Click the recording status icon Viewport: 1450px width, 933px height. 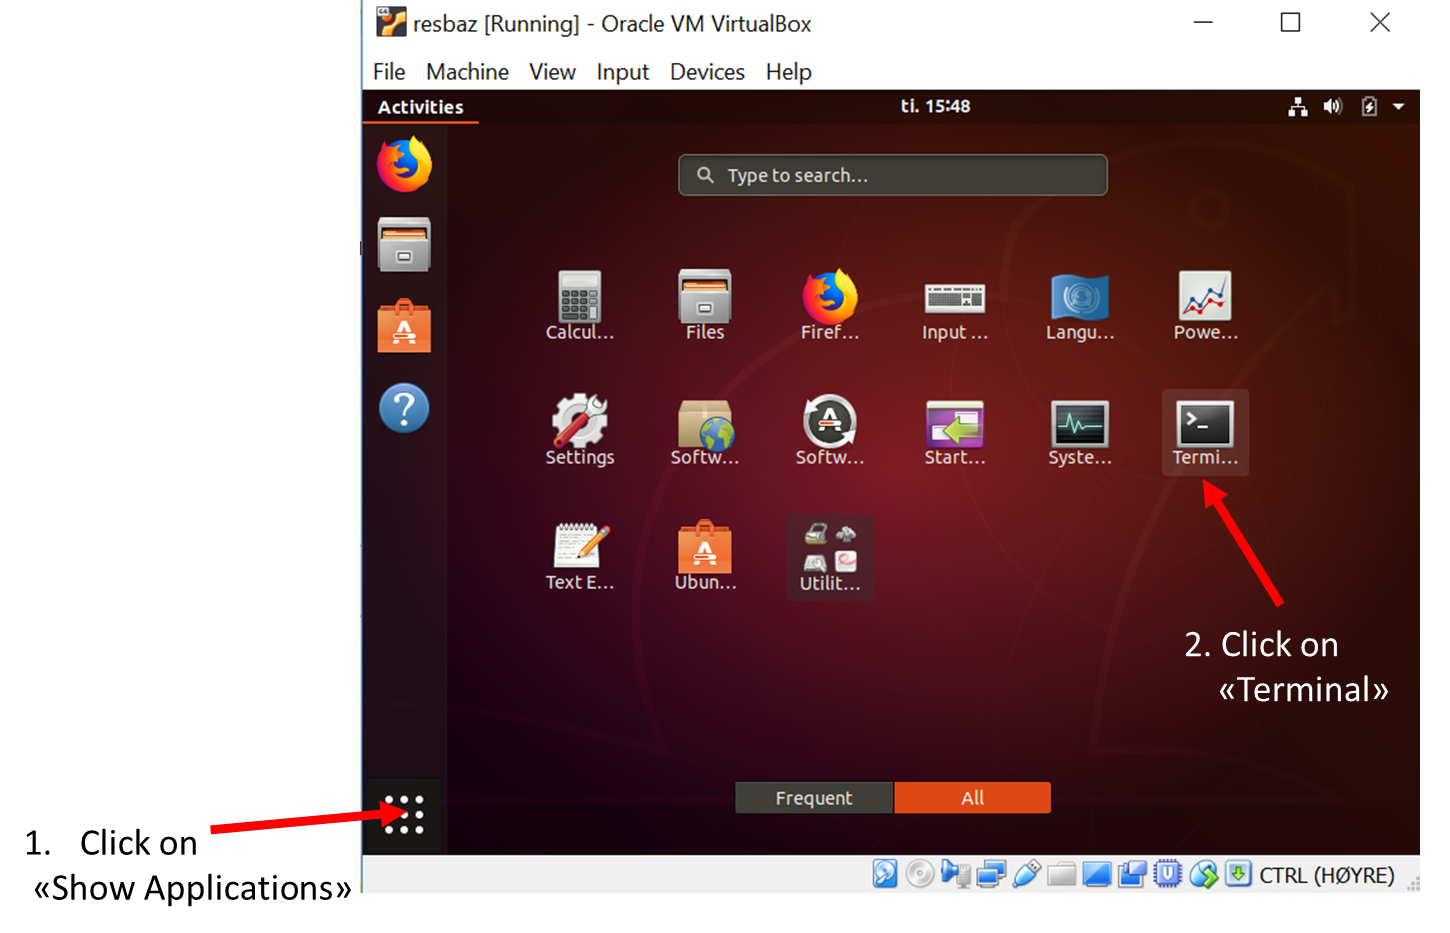pos(1132,875)
